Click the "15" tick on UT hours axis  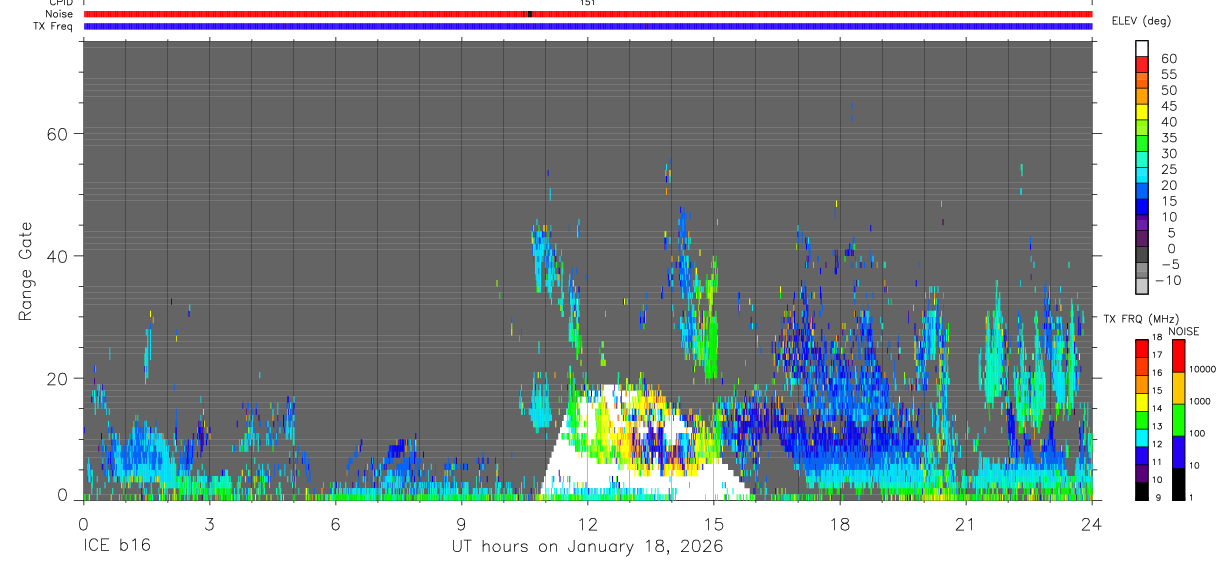[713, 525]
